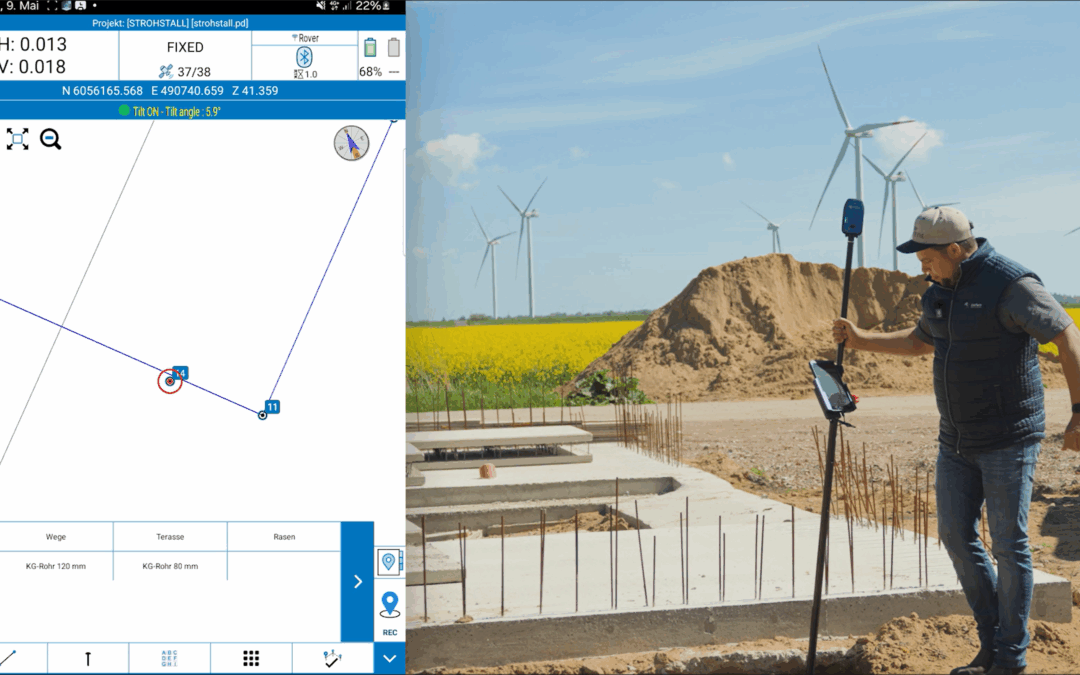Open the grid menu icon
This screenshot has height=675, width=1080.
(251, 658)
